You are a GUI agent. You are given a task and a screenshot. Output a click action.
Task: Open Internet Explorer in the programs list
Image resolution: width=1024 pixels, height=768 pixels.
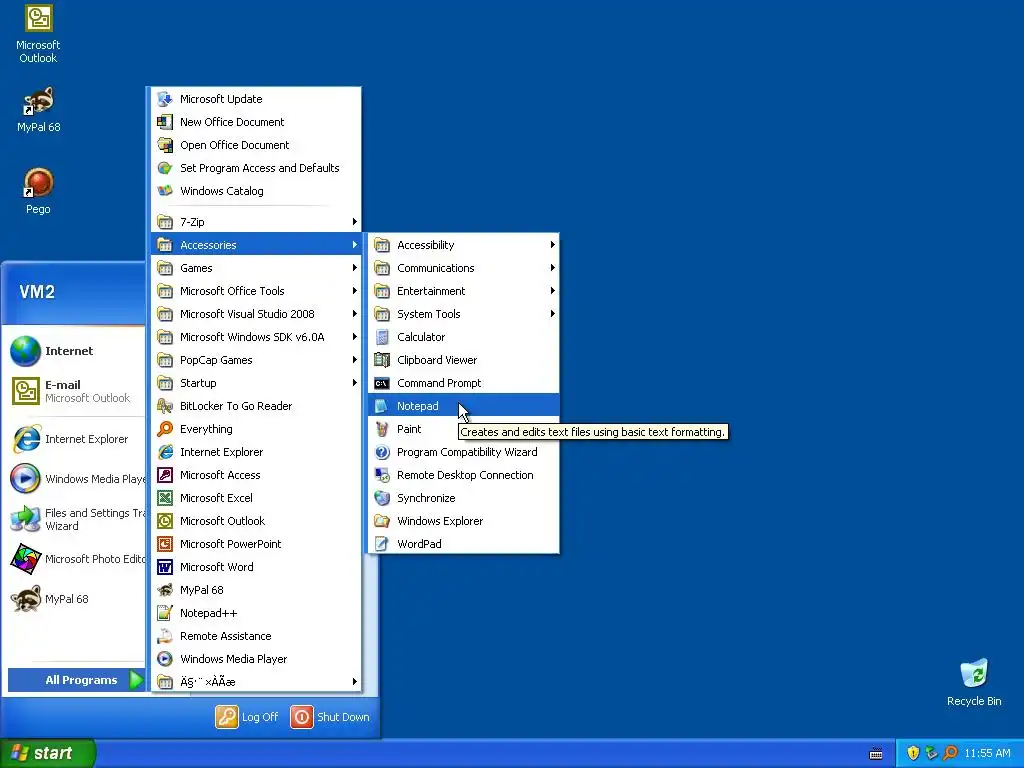(256, 452)
